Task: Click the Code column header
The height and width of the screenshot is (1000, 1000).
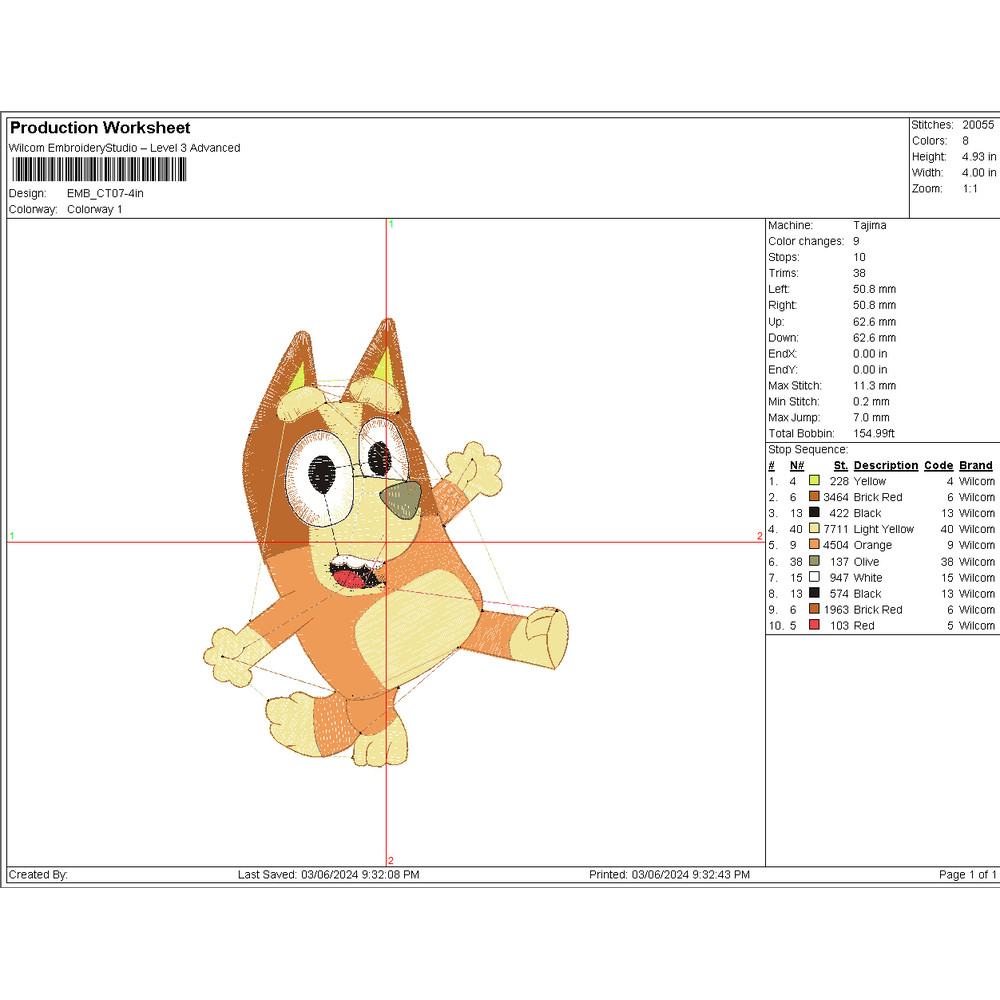Action: 938,465
